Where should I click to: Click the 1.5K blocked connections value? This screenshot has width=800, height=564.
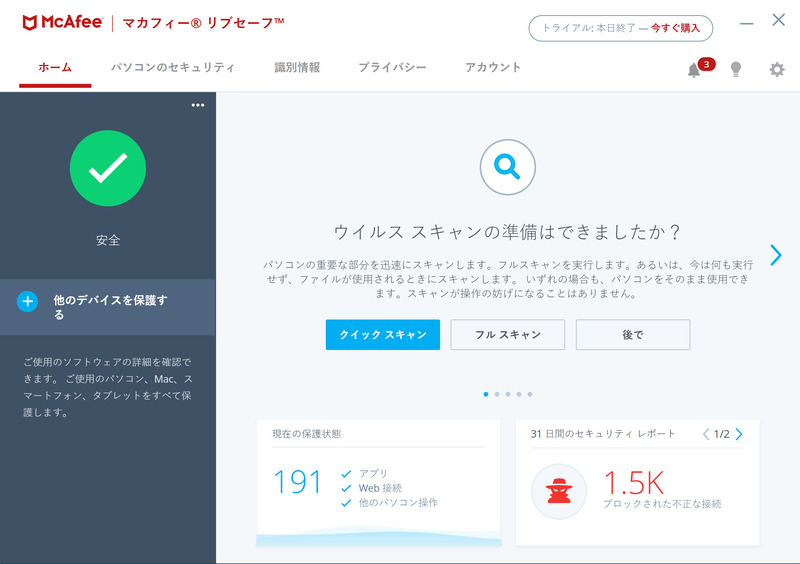634,482
